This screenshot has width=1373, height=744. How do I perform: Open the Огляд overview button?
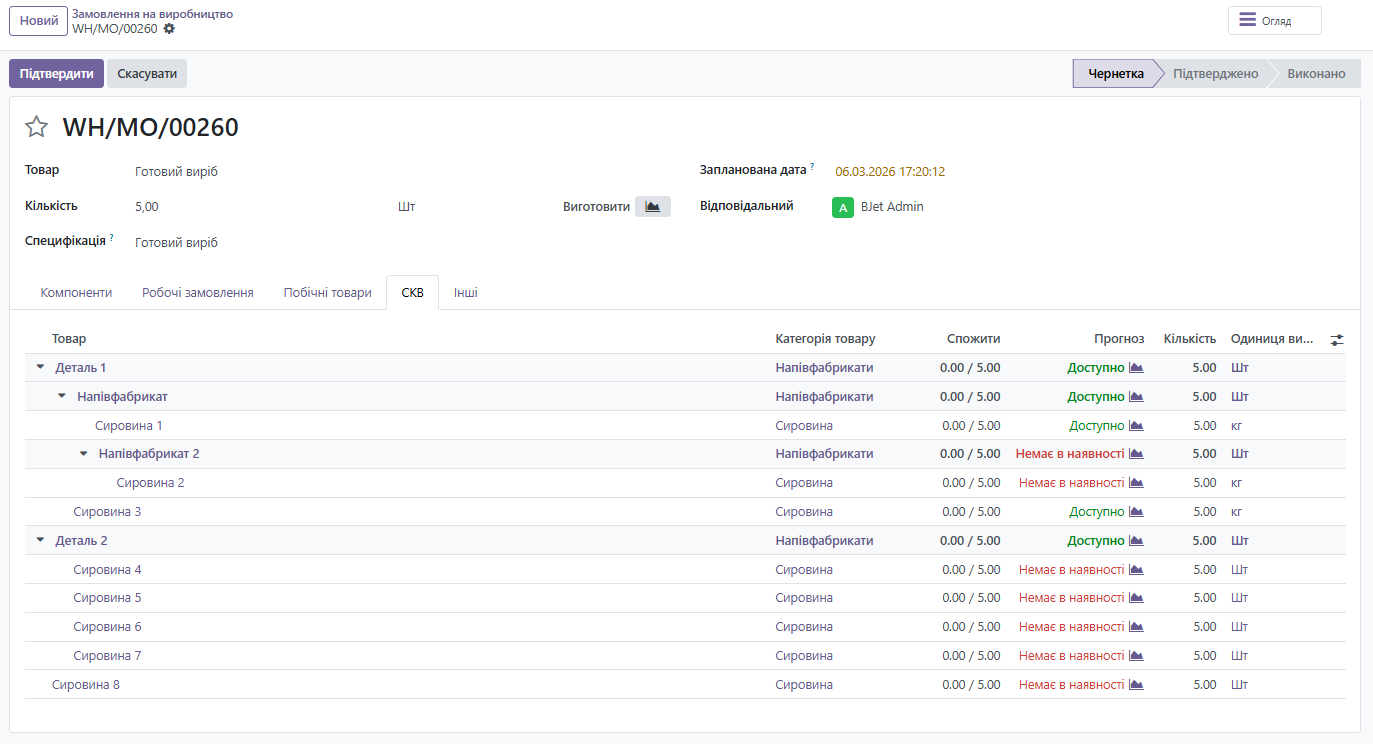click(x=1274, y=21)
